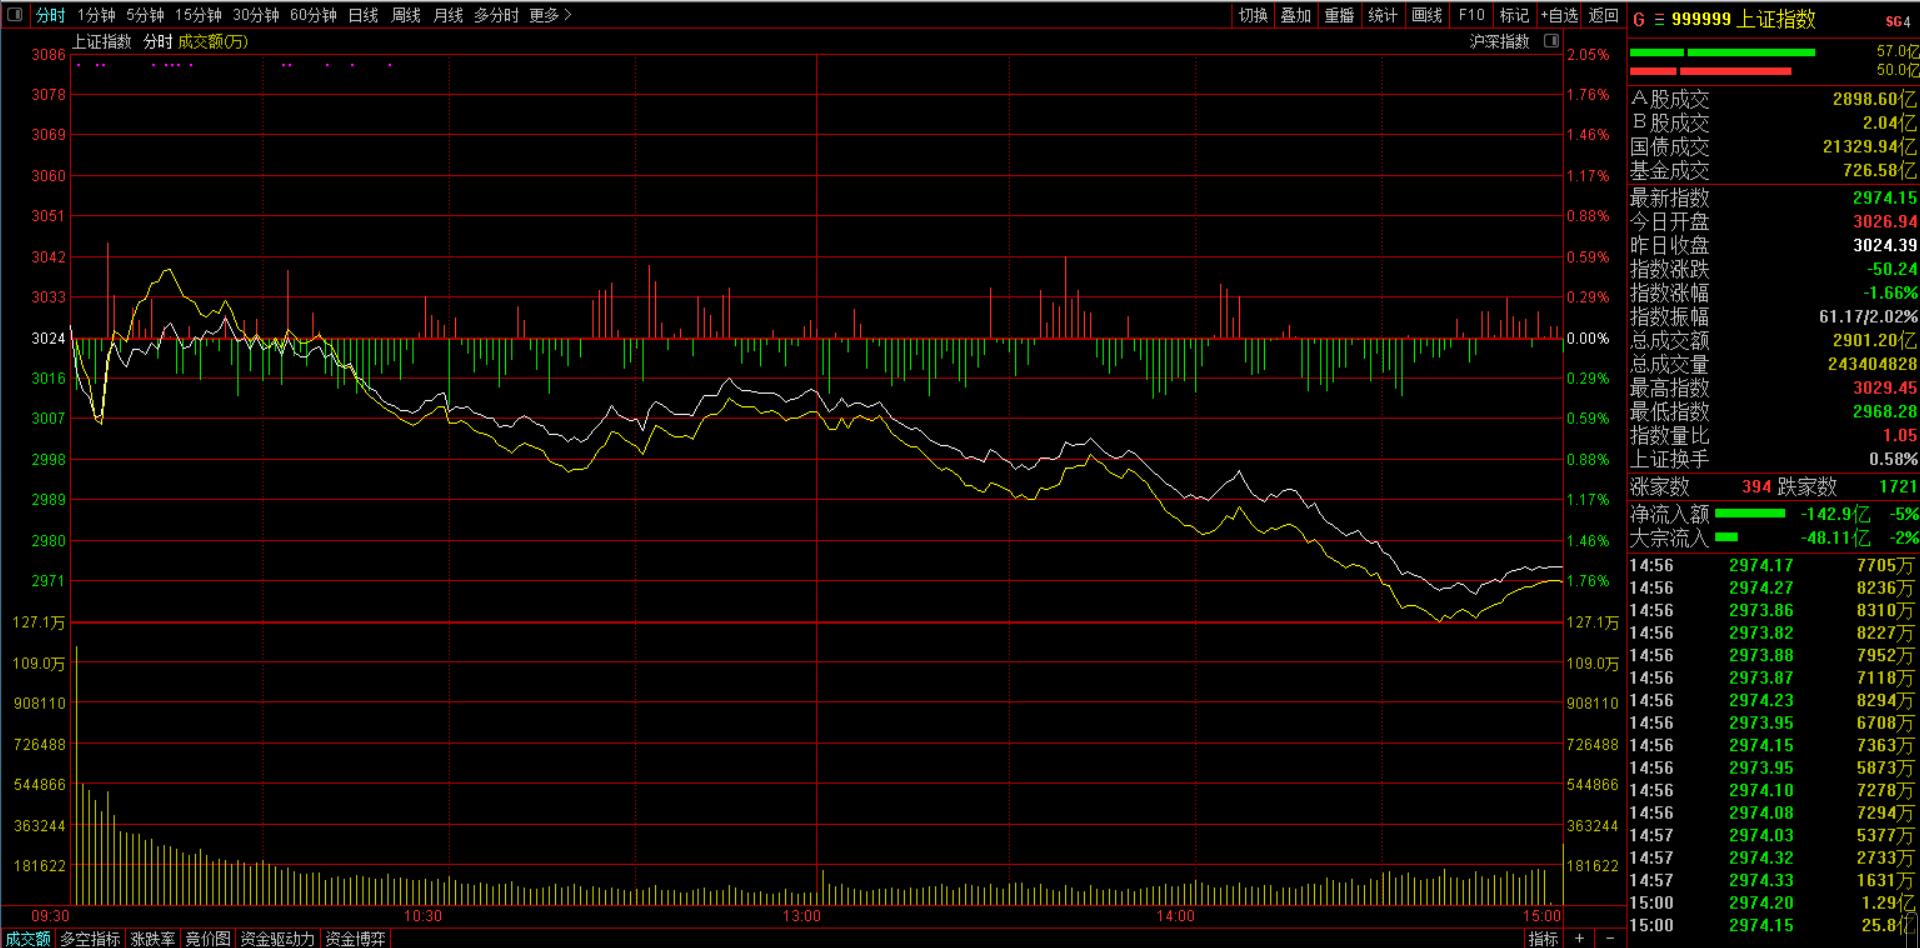Image resolution: width=1920 pixels, height=948 pixels.
Task: Click the 净流入额 value -142.9亿
Action: (x=1836, y=514)
